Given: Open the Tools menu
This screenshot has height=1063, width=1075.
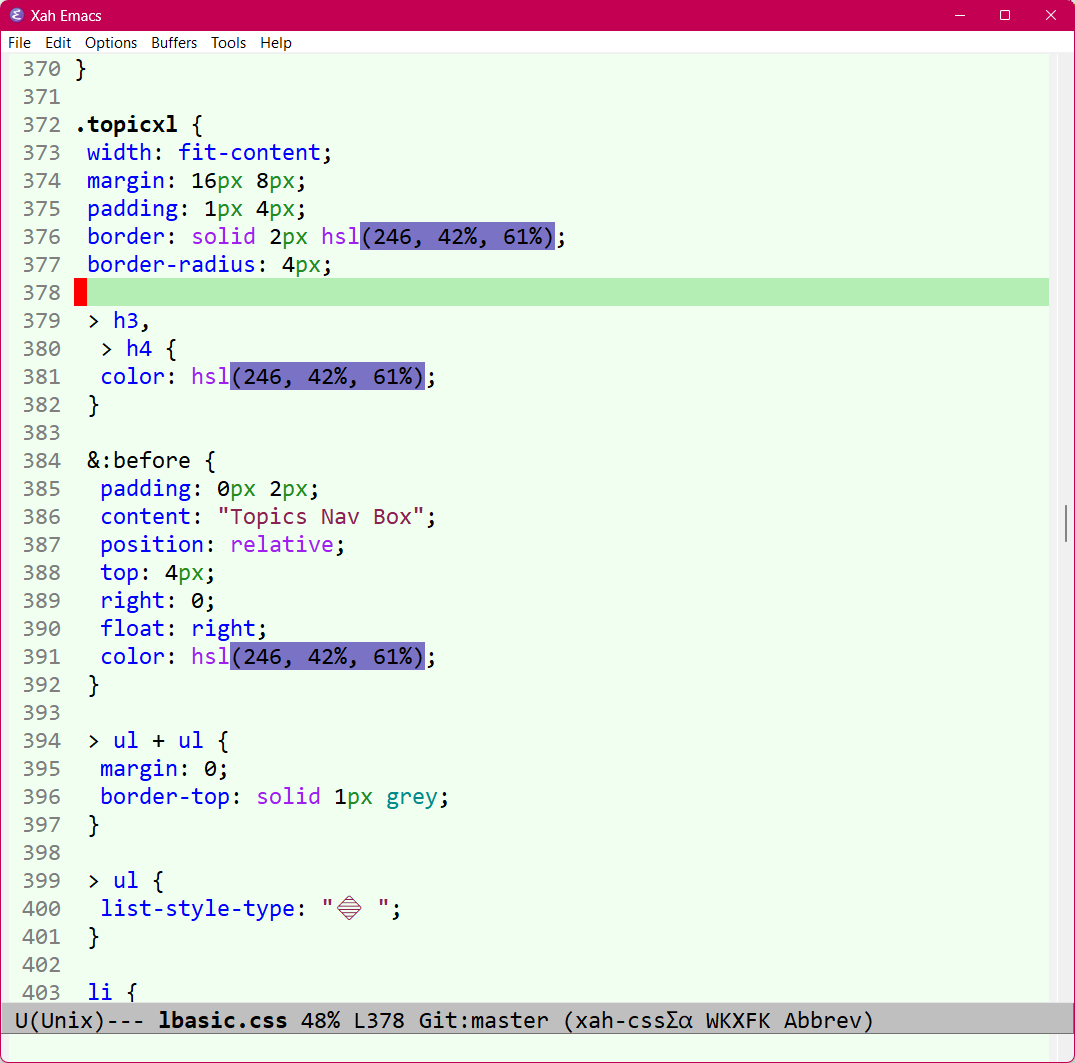Looking at the screenshot, I should tap(228, 43).
